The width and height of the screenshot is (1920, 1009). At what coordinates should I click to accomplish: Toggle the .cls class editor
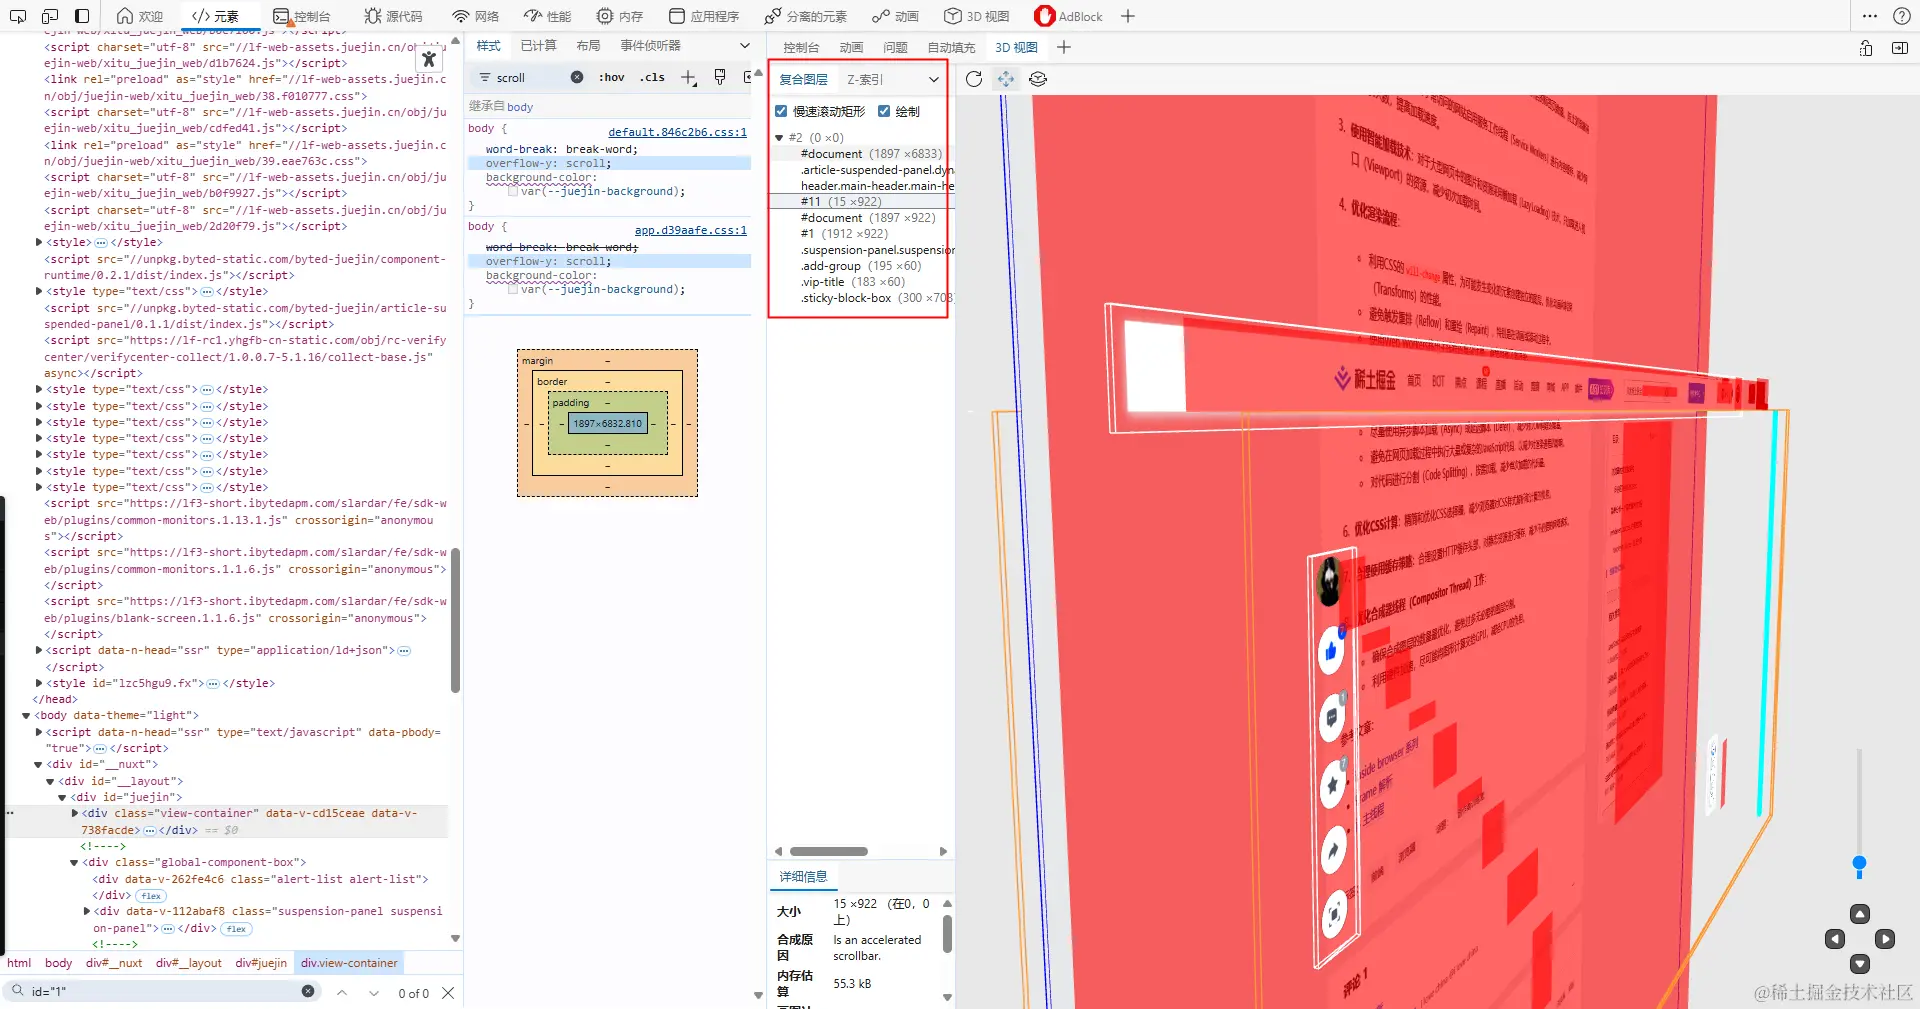click(x=652, y=77)
